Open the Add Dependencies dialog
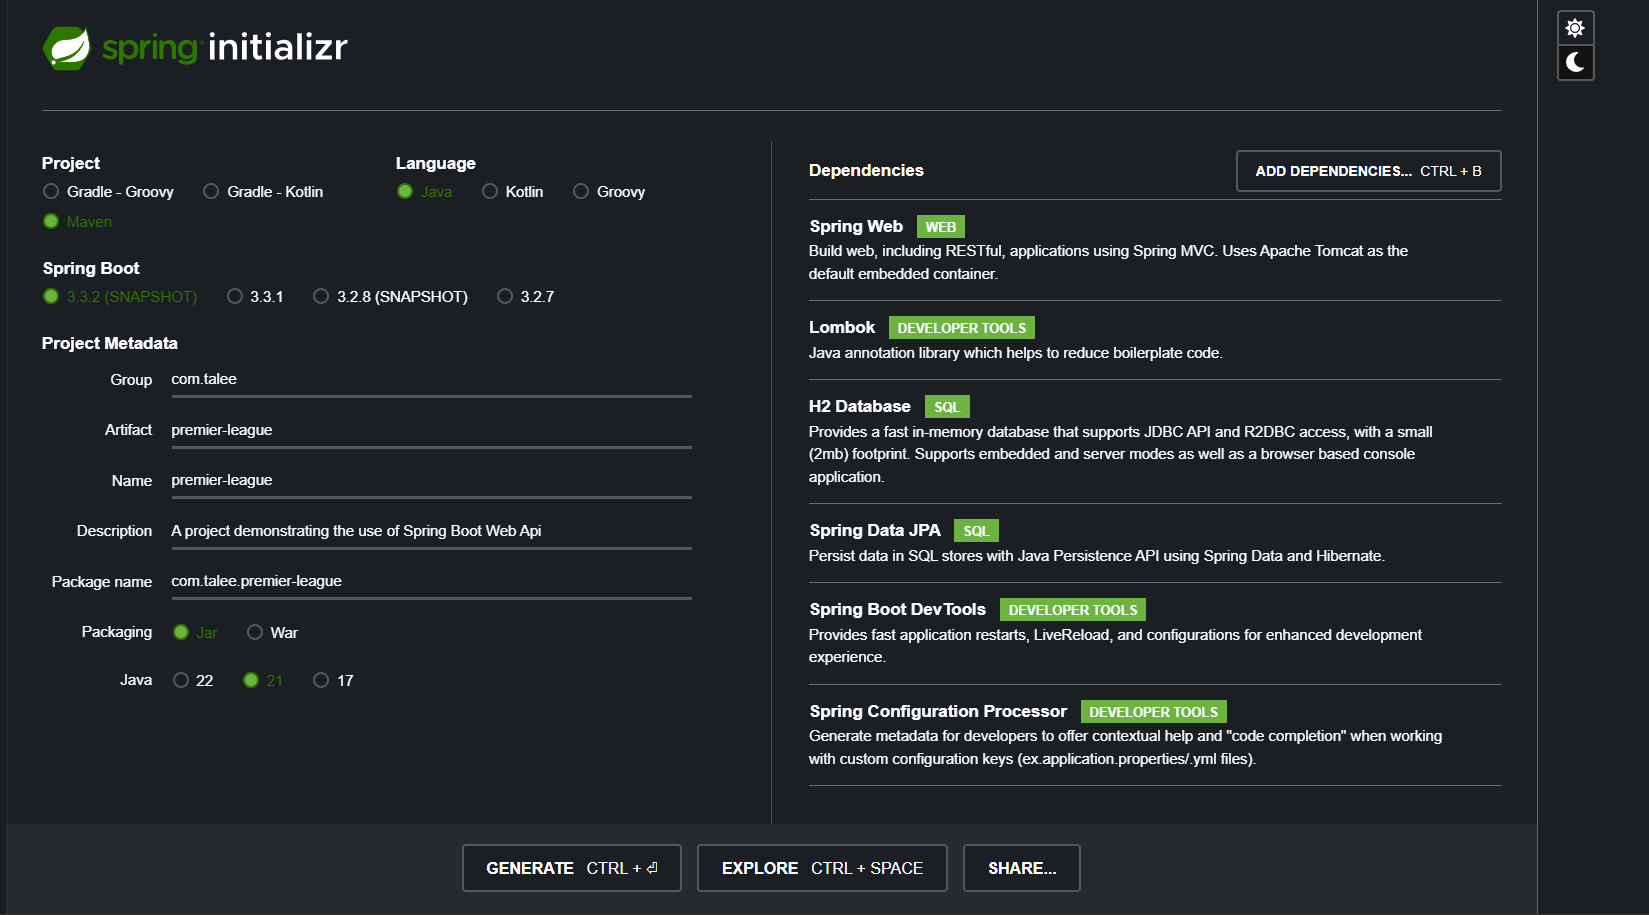 click(1368, 171)
